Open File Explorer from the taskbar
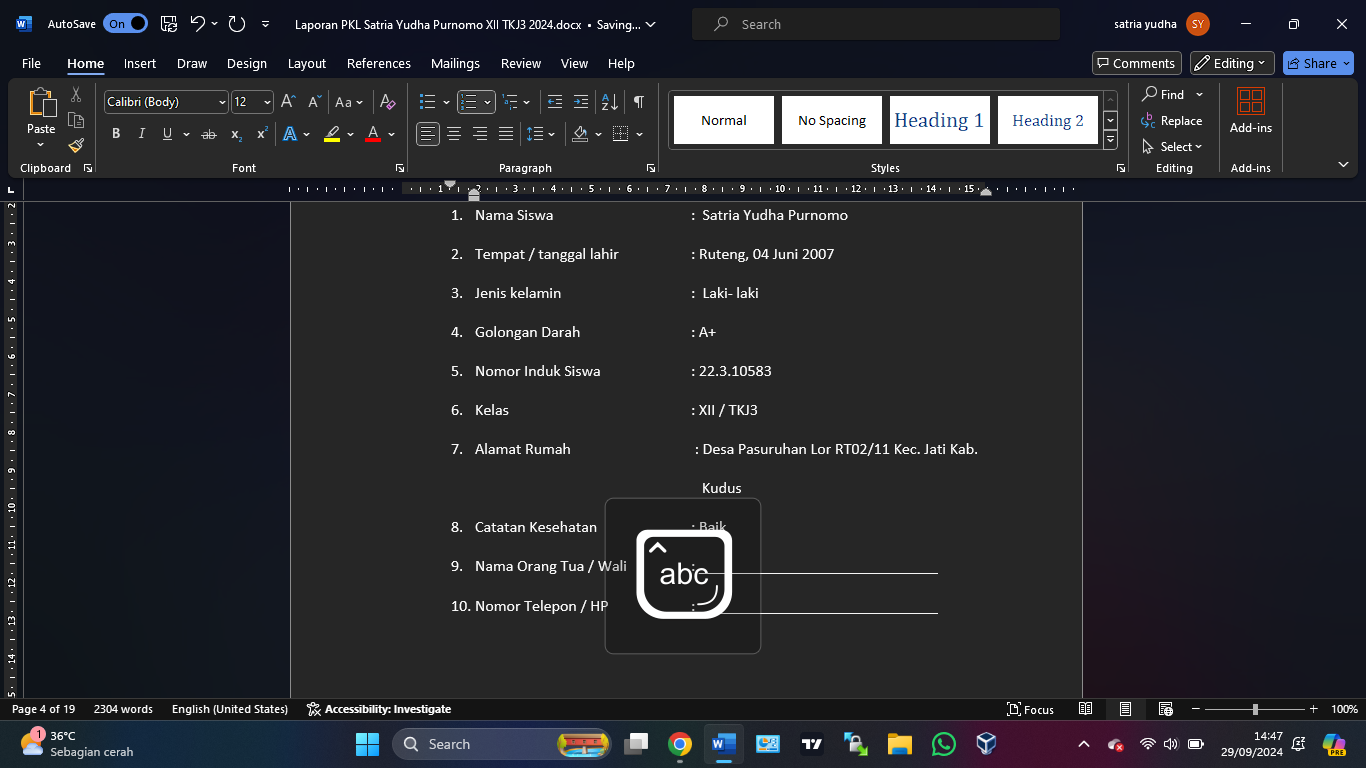1366x768 pixels. point(900,744)
